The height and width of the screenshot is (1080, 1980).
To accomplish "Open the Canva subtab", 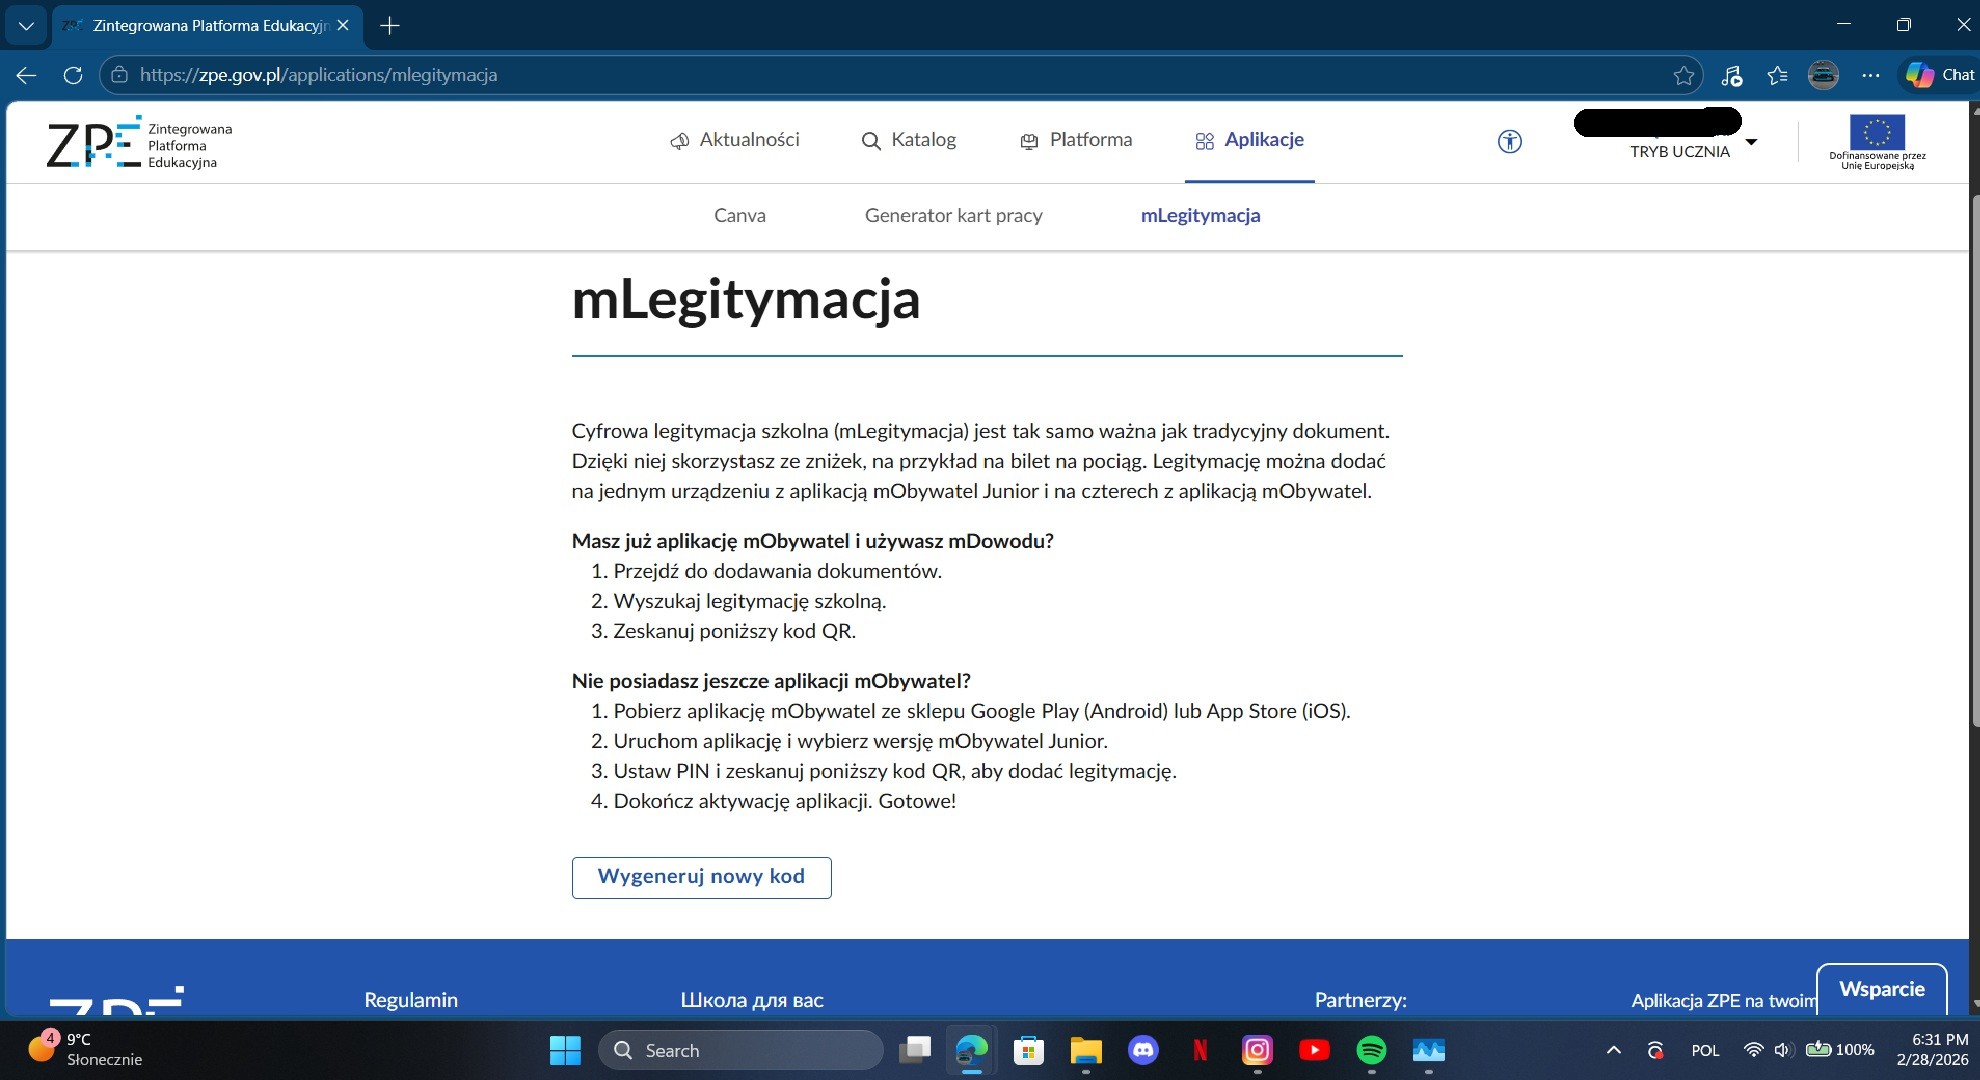I will (739, 215).
